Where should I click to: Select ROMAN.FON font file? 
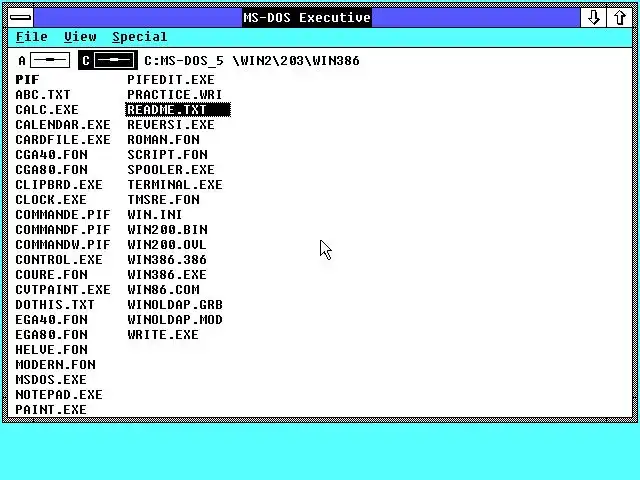point(163,140)
